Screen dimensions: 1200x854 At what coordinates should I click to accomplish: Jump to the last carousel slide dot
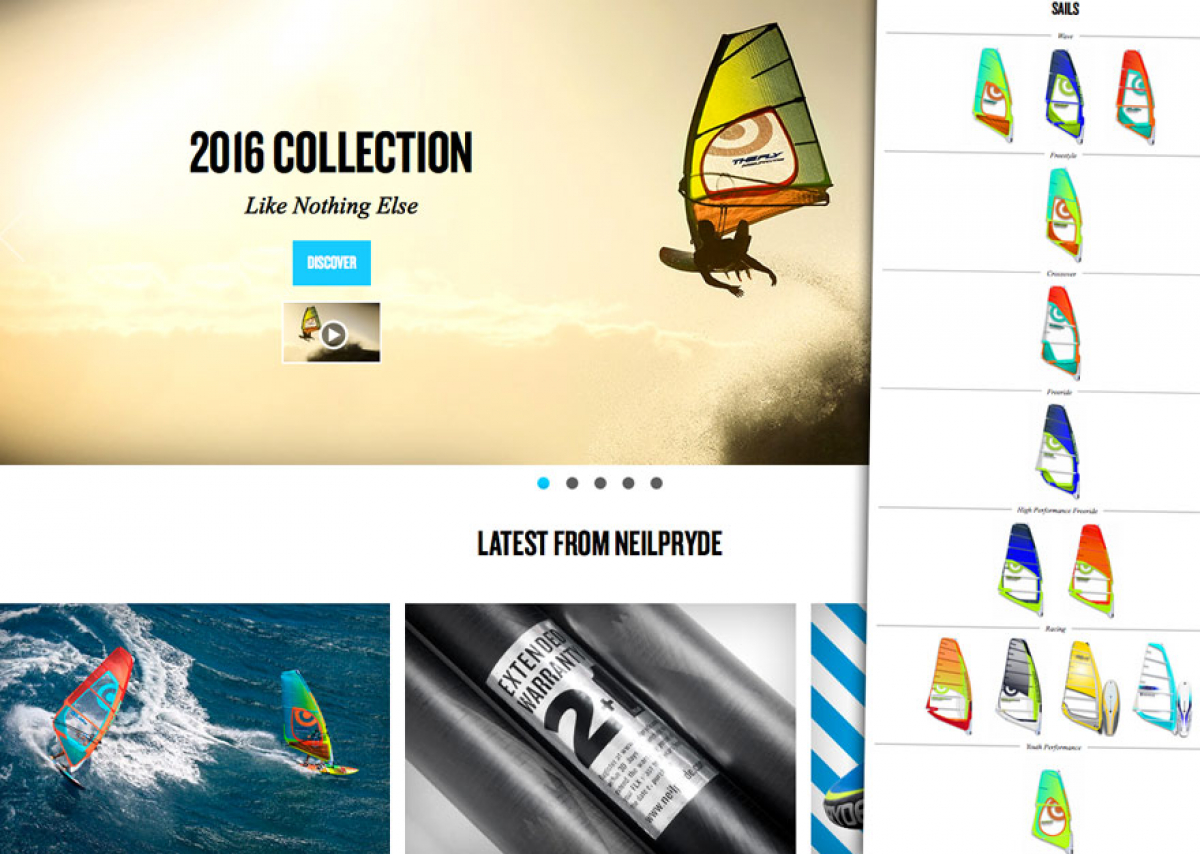coord(656,483)
